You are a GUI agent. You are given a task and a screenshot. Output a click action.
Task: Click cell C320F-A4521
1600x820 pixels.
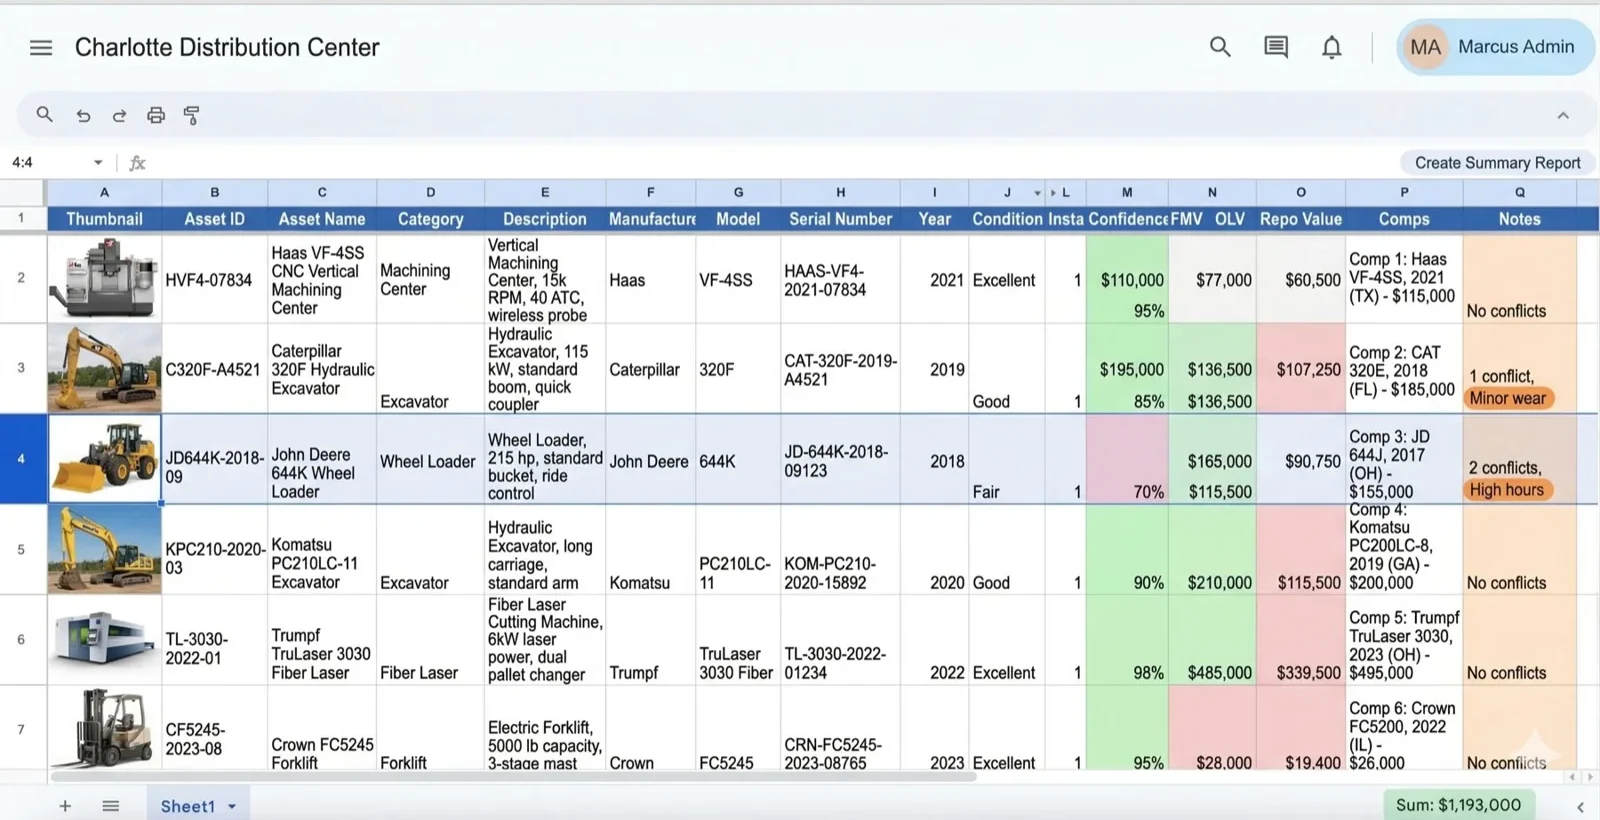click(x=214, y=369)
